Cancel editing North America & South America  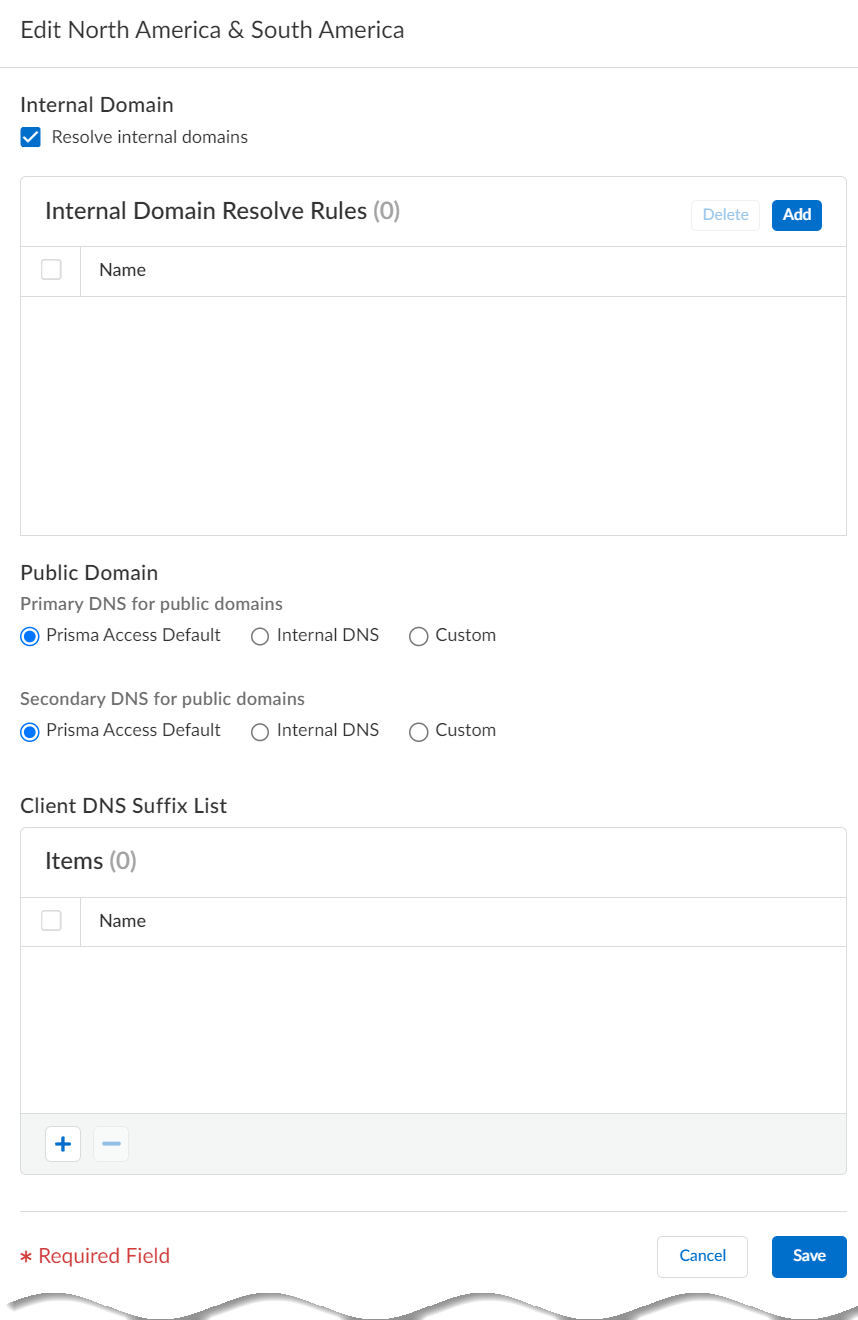702,1256
